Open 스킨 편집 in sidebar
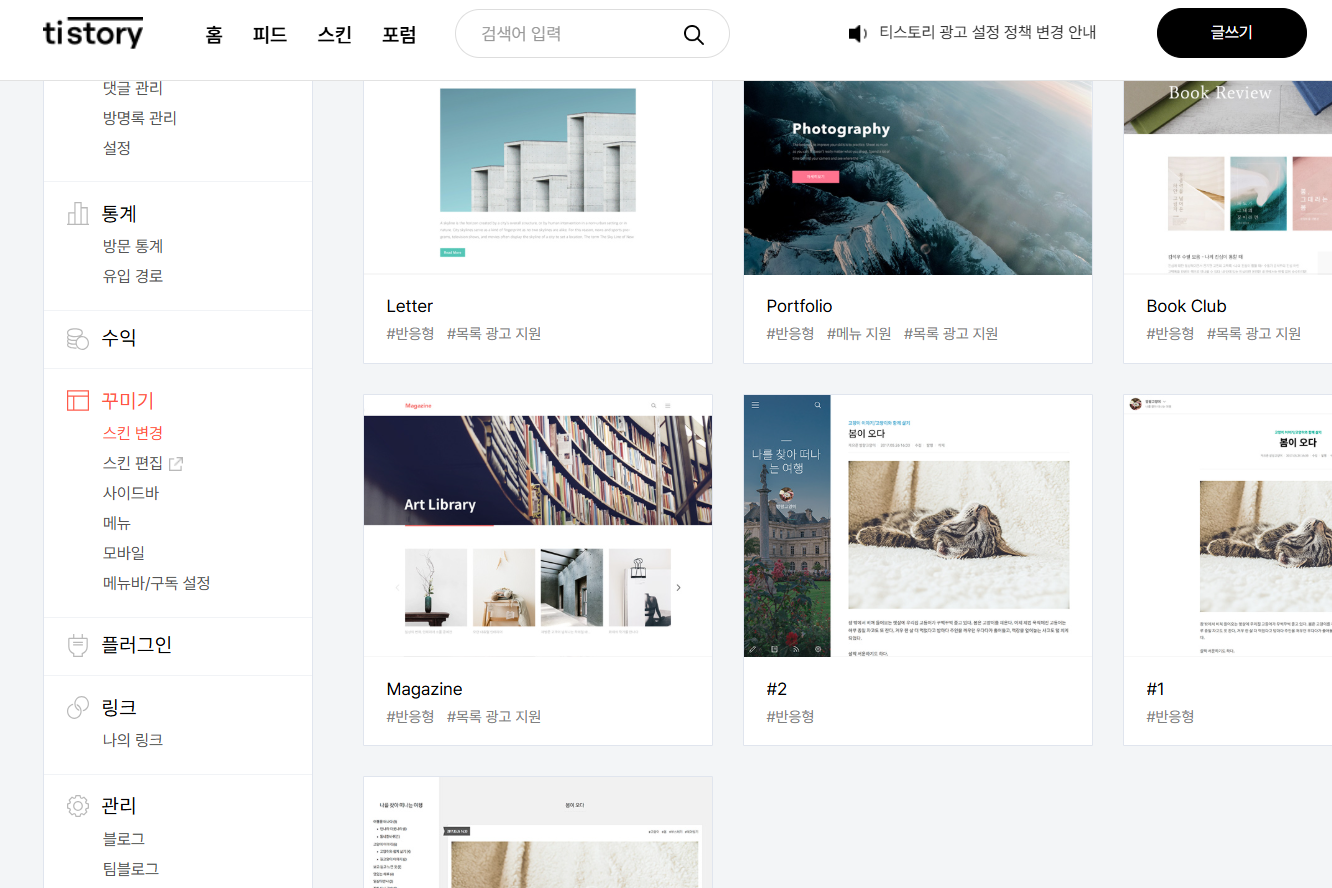Viewport: 1332px width, 888px height. [x=133, y=463]
